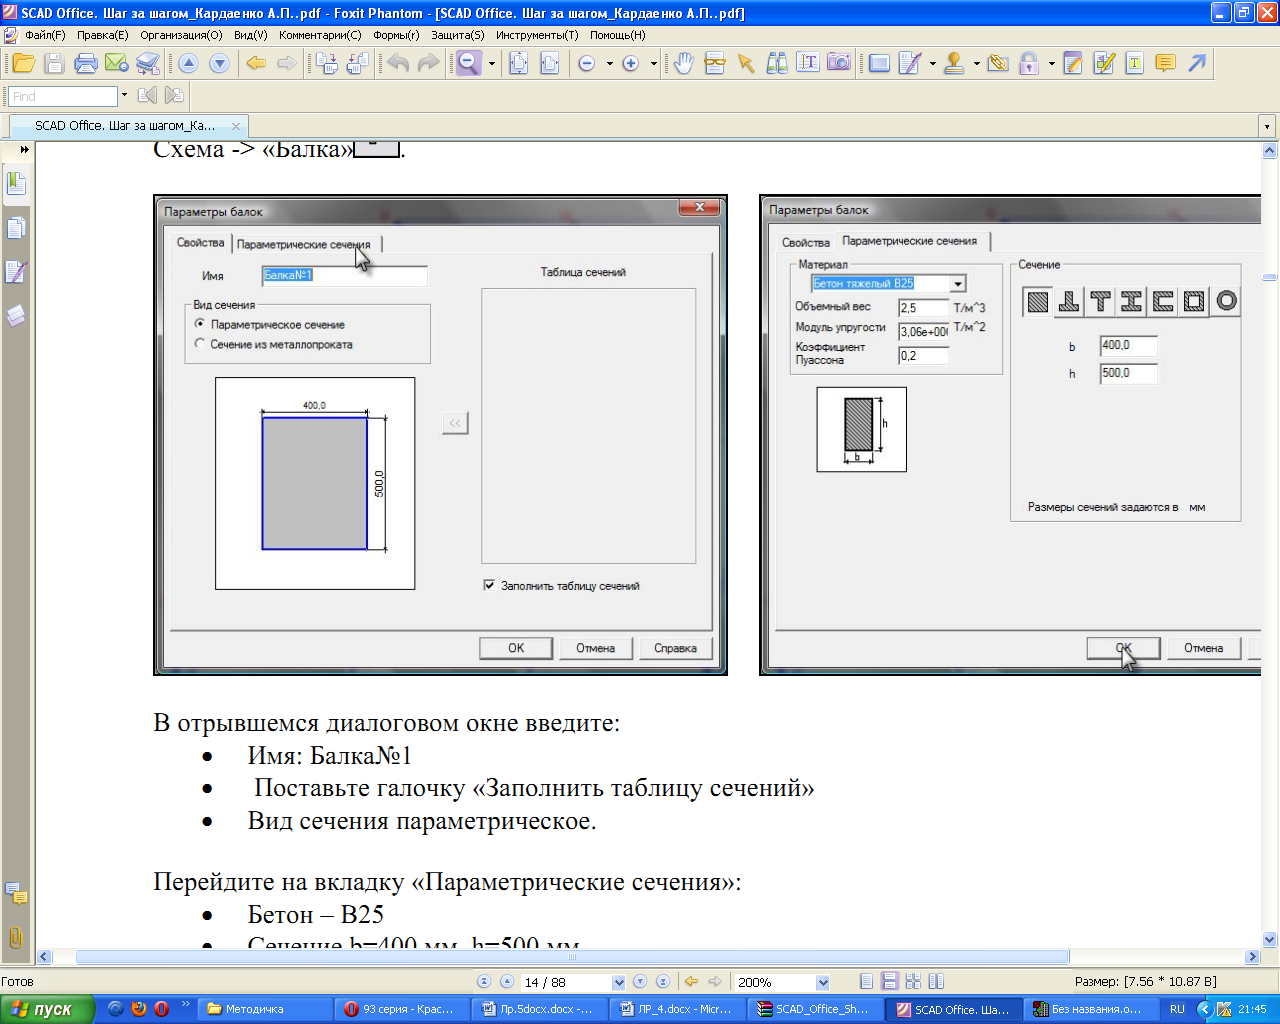Click the redo arrow in the toolbar
This screenshot has height=1024, width=1280.
(x=429, y=63)
